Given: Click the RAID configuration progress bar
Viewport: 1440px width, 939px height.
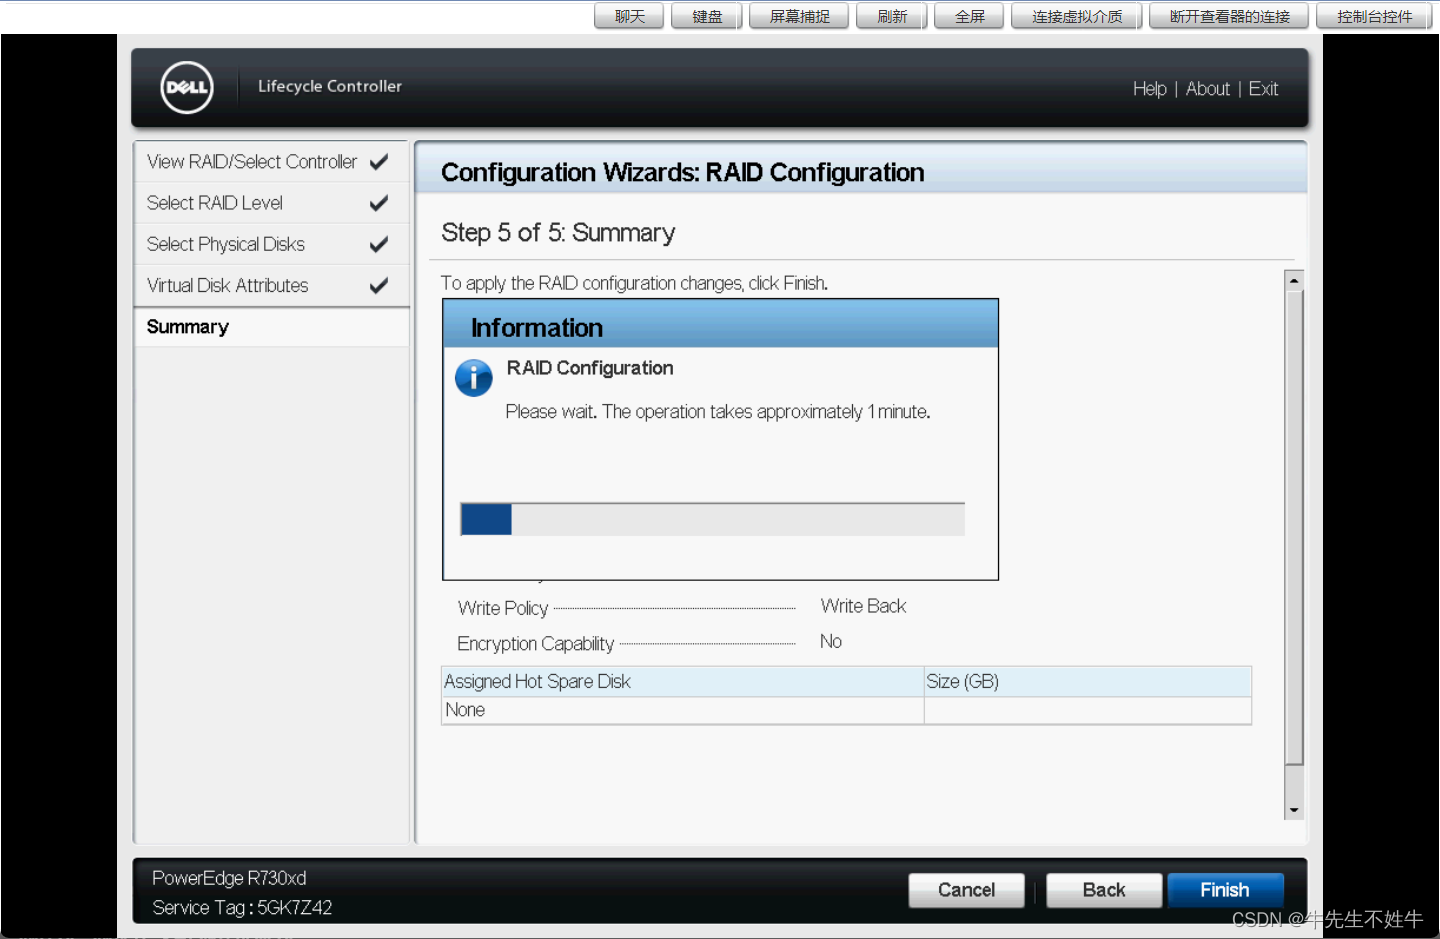Looking at the screenshot, I should point(712,519).
